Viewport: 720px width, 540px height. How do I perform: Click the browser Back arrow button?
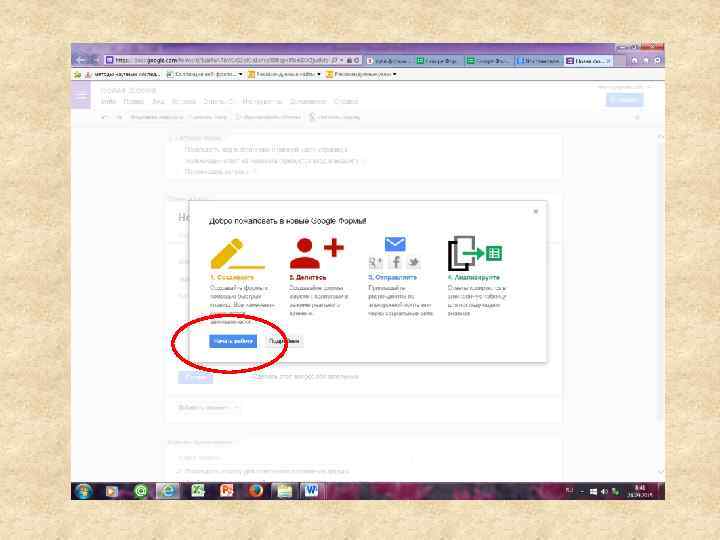80,60
